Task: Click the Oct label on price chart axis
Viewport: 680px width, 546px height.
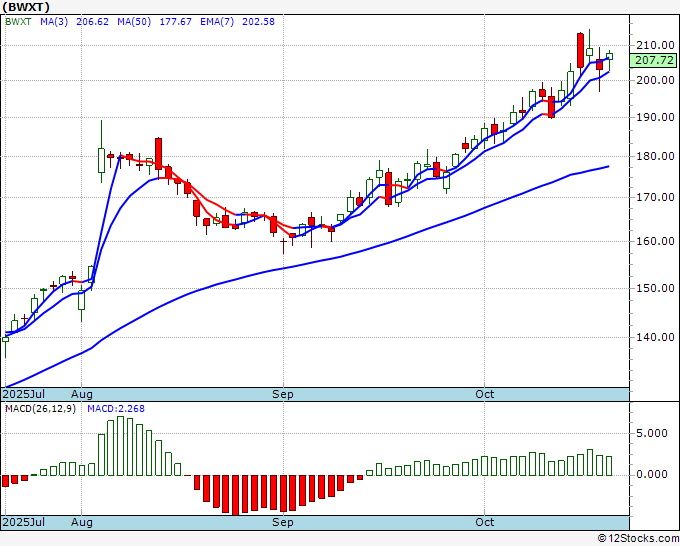Action: 484,394
